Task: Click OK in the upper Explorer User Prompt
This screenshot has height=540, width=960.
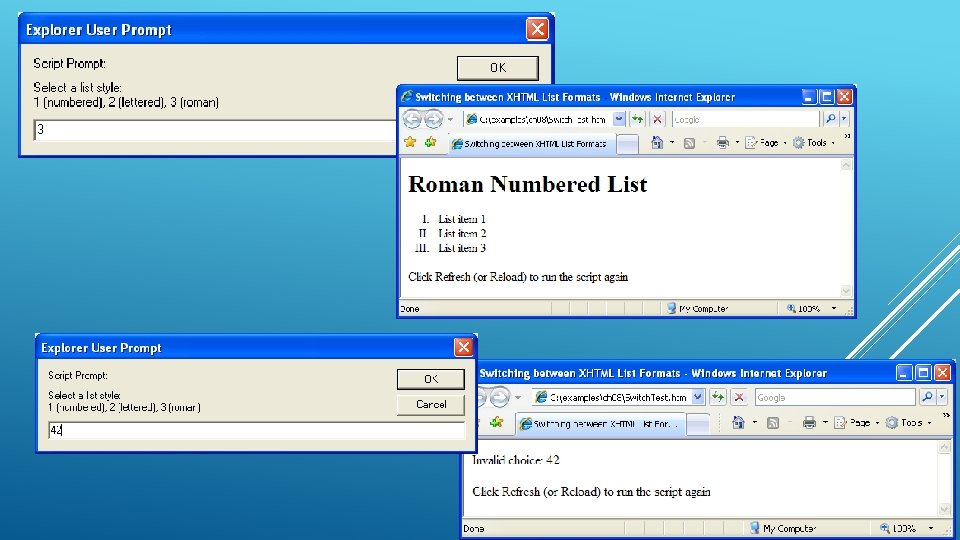Action: pos(498,68)
